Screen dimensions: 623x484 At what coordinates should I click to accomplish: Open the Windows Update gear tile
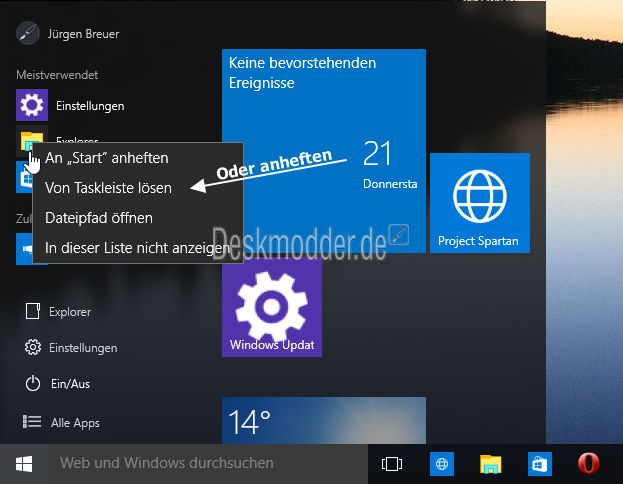click(x=272, y=307)
